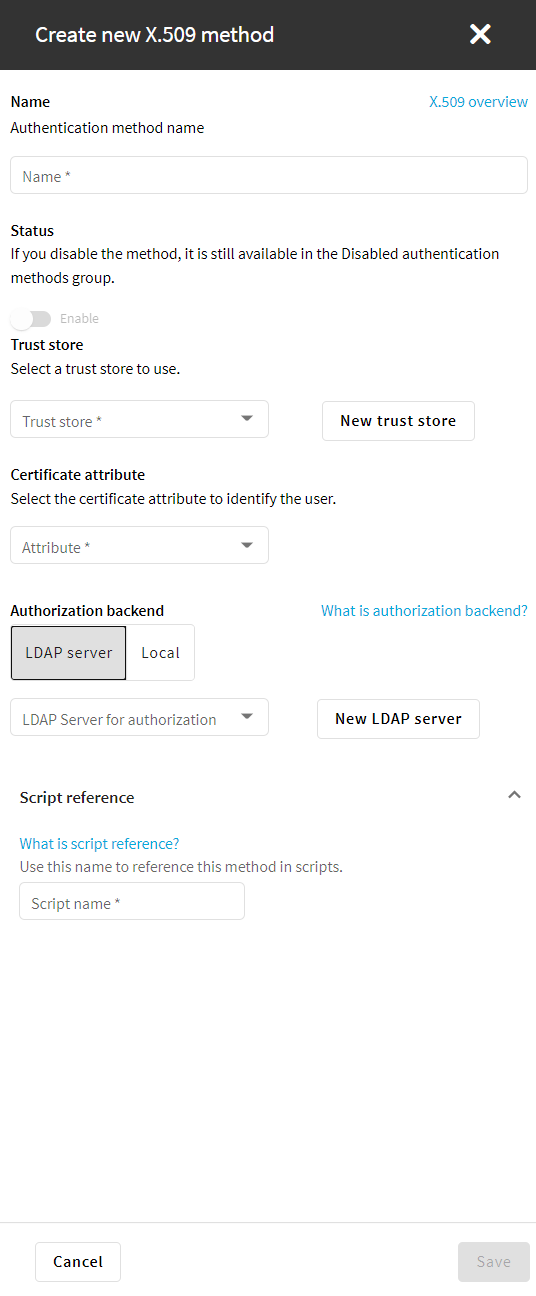Click the Cancel button
Screen dimensions: 536x1296
[x=78, y=1262]
